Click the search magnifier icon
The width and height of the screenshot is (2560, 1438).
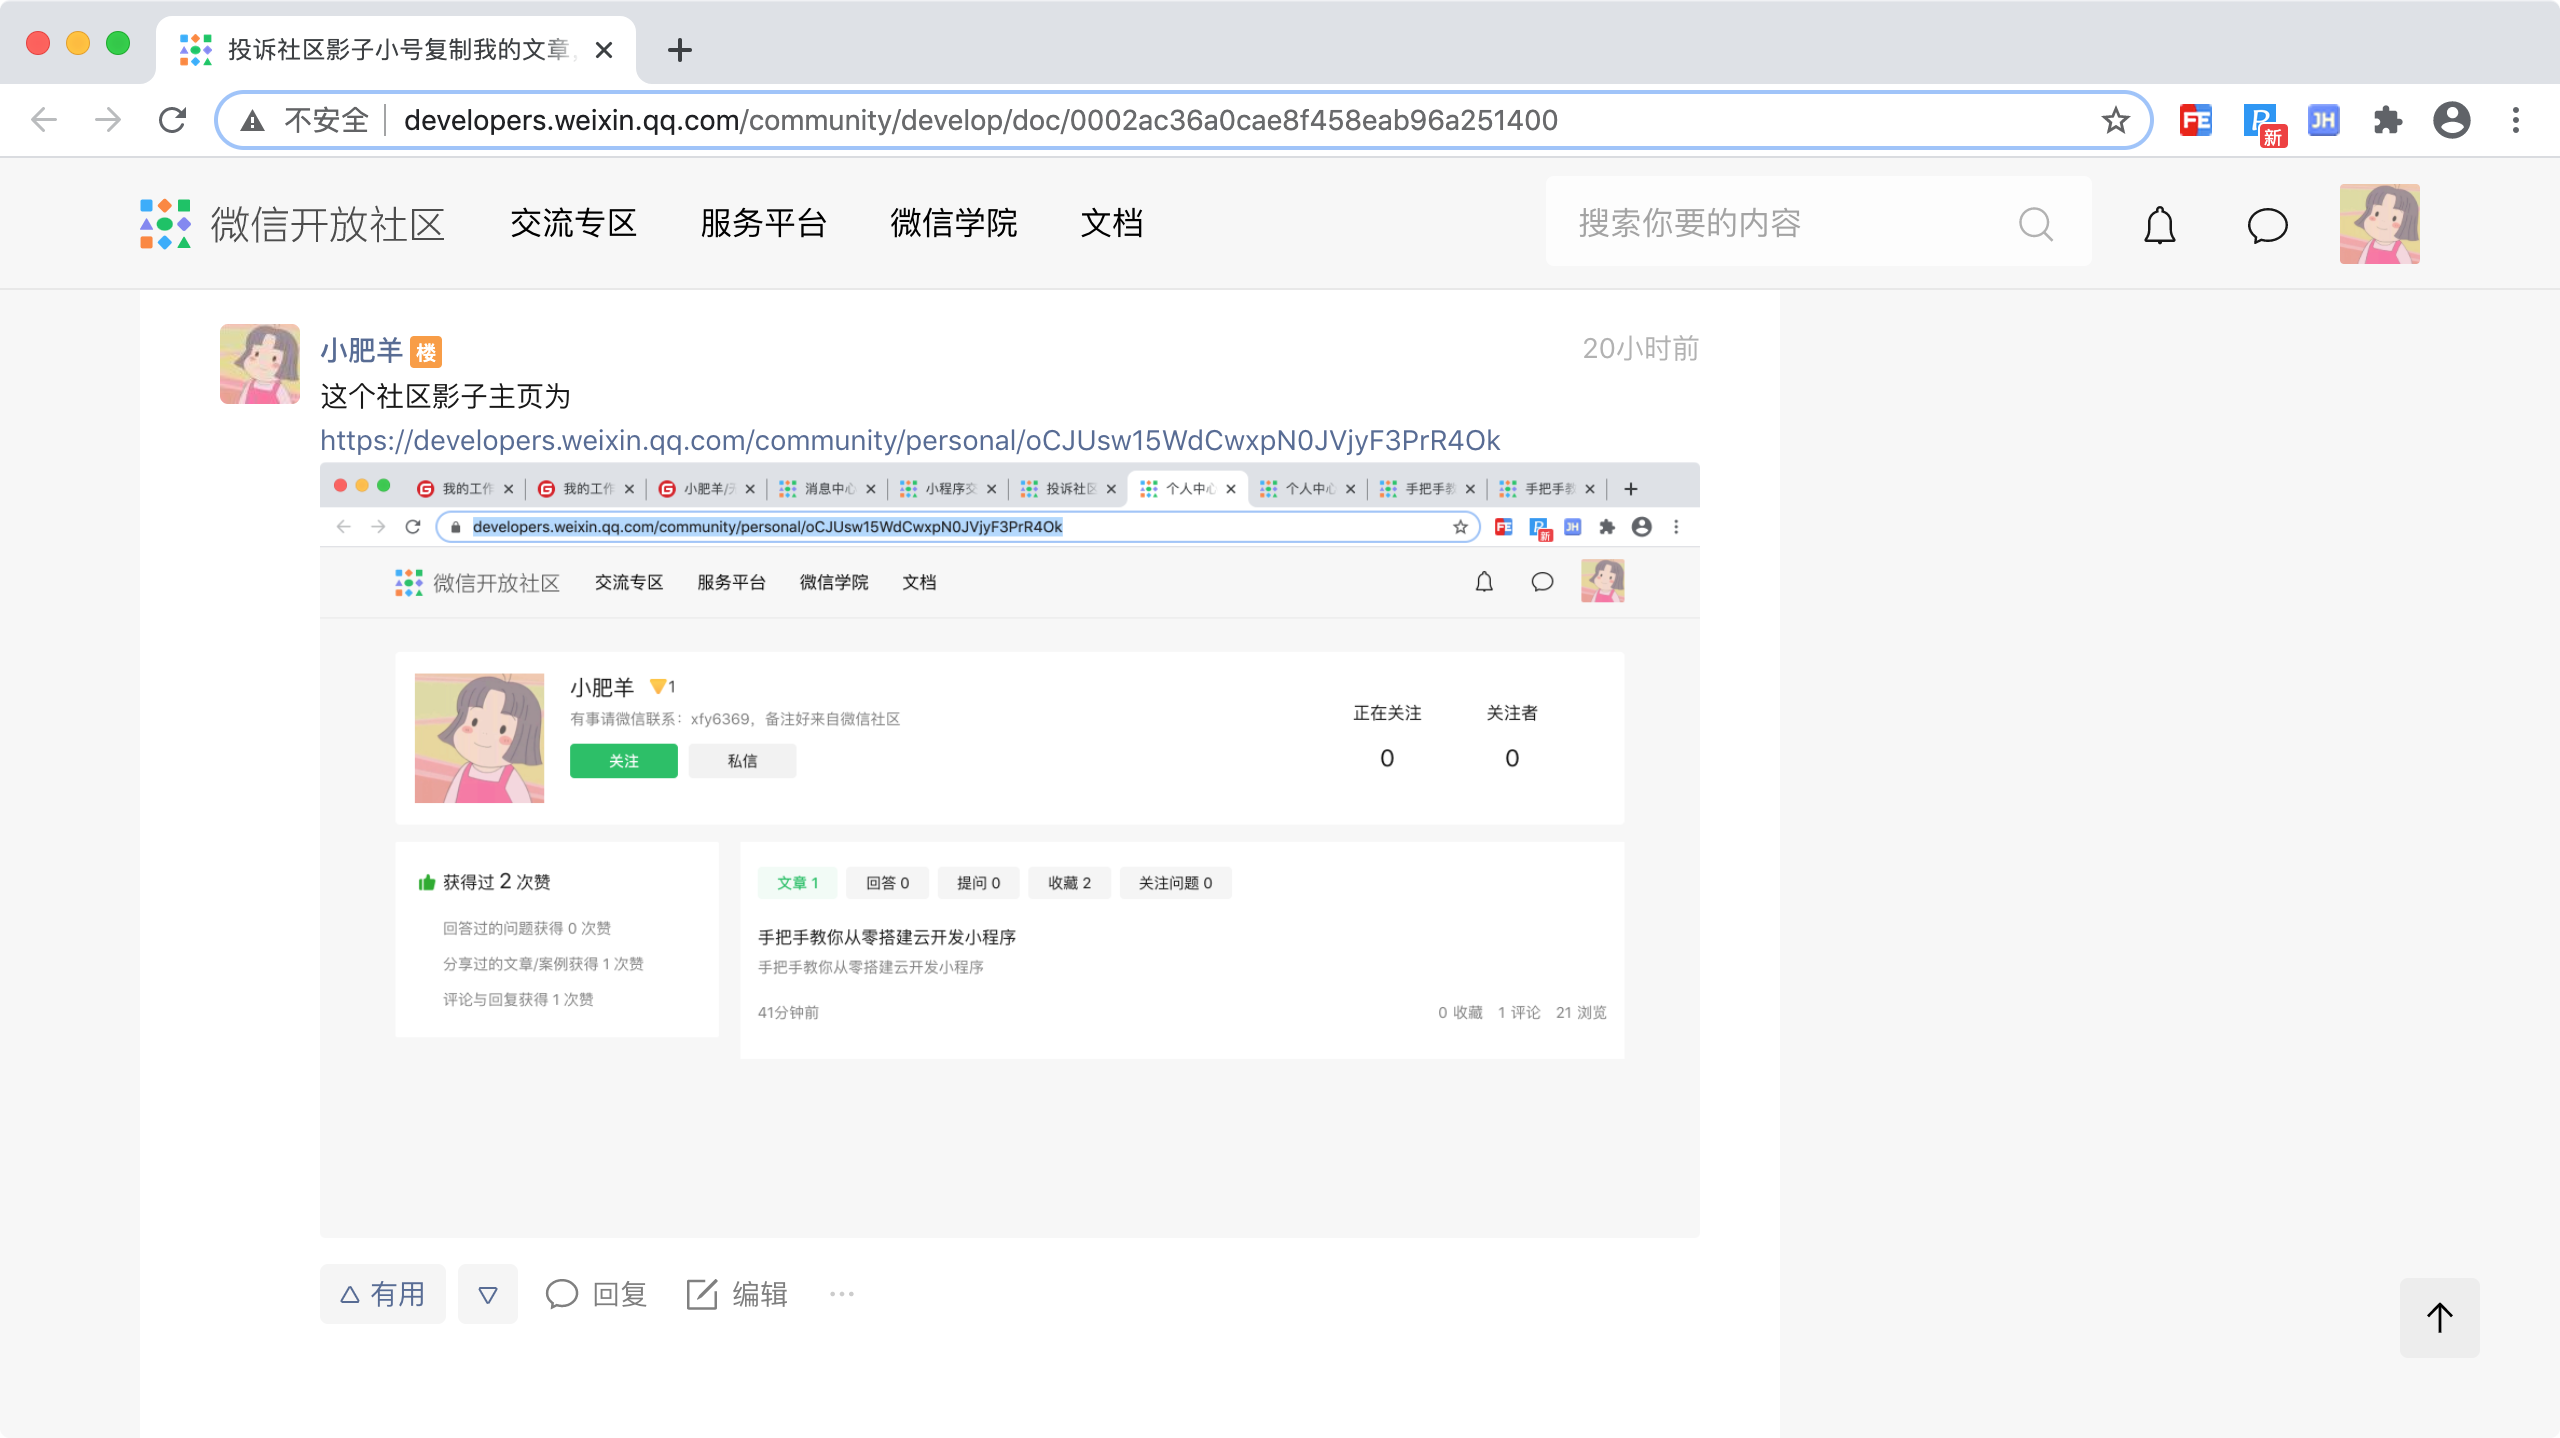pos(2035,224)
